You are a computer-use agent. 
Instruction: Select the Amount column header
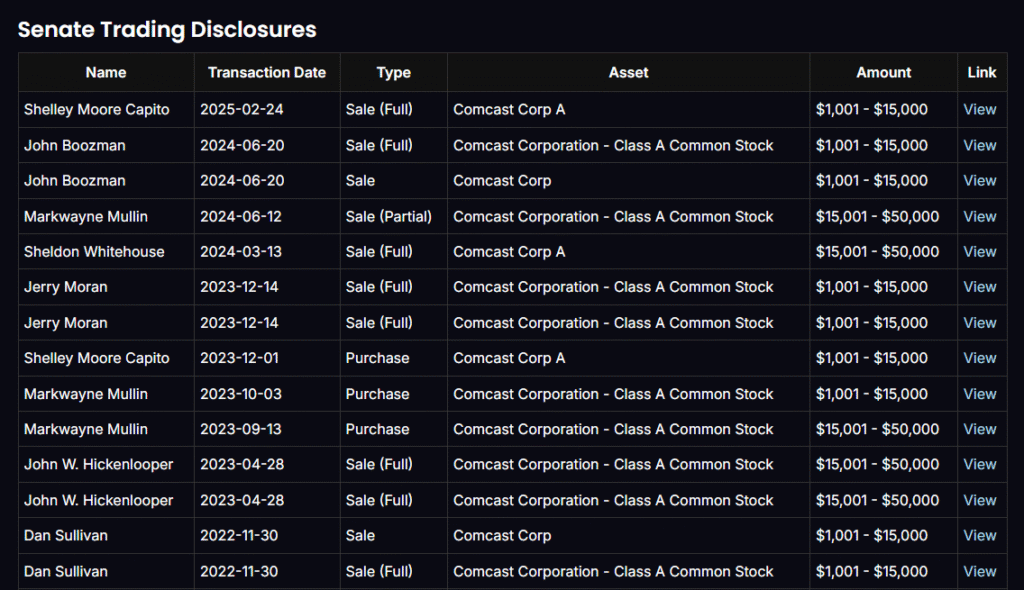(883, 72)
